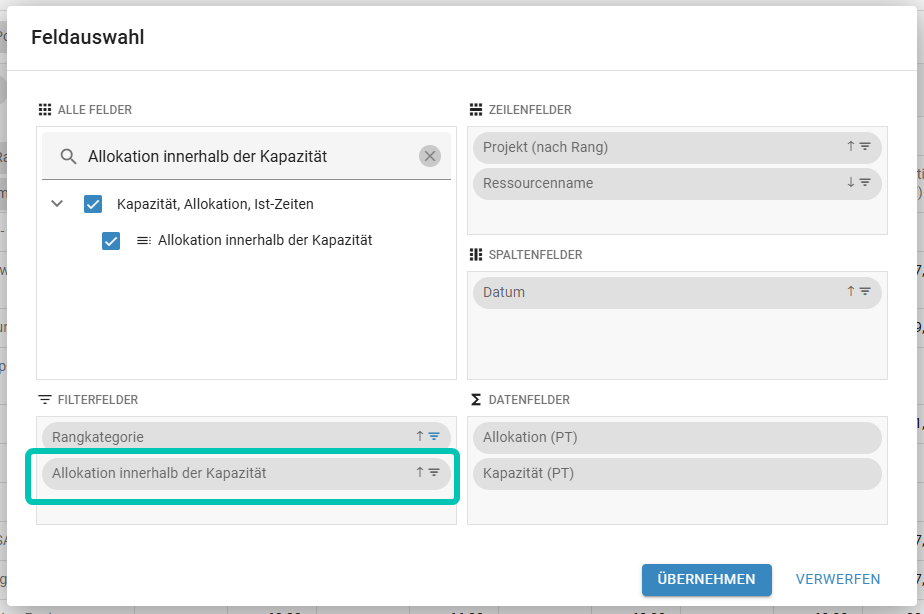
Task: Open filter for Projekt (nach Rang)
Action: pyautogui.click(x=865, y=146)
